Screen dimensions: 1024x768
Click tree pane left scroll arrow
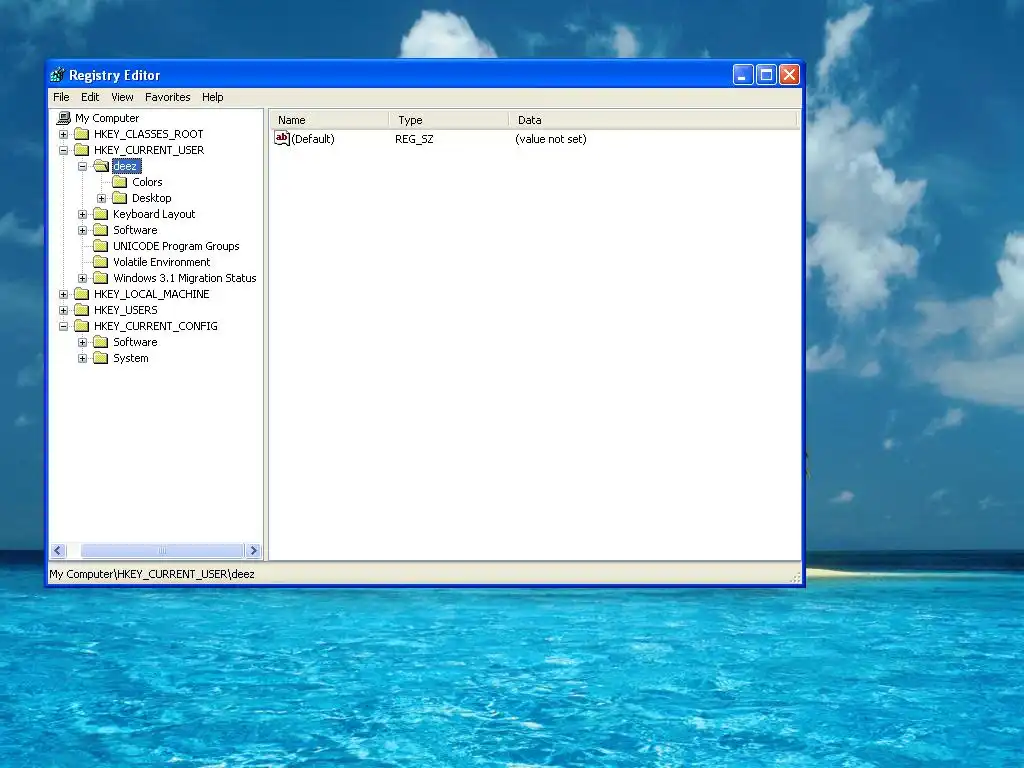pos(58,551)
